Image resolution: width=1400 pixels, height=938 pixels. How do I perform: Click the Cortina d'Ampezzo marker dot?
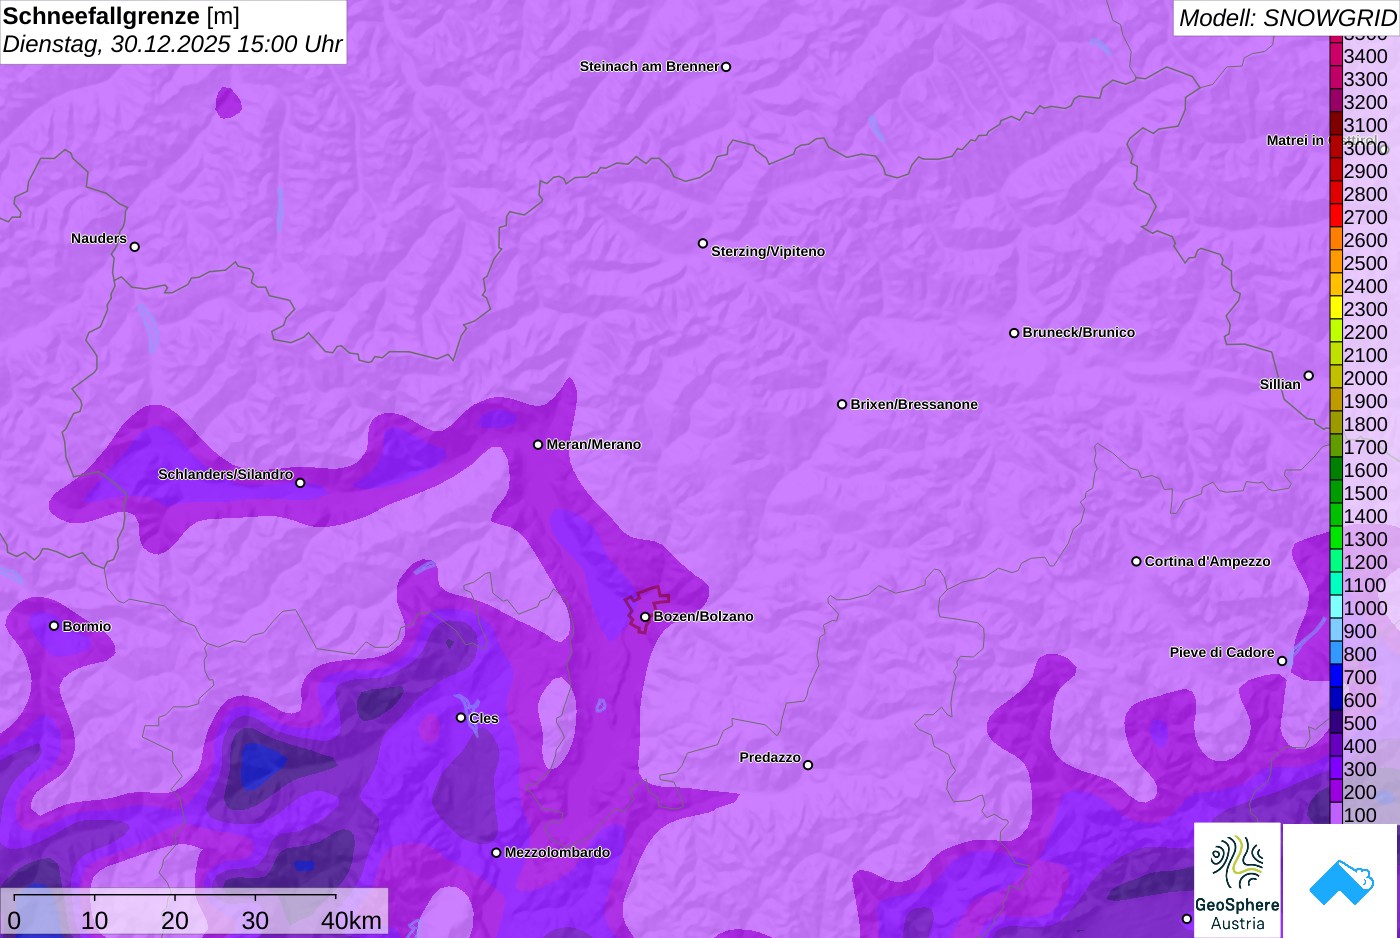(x=1136, y=561)
